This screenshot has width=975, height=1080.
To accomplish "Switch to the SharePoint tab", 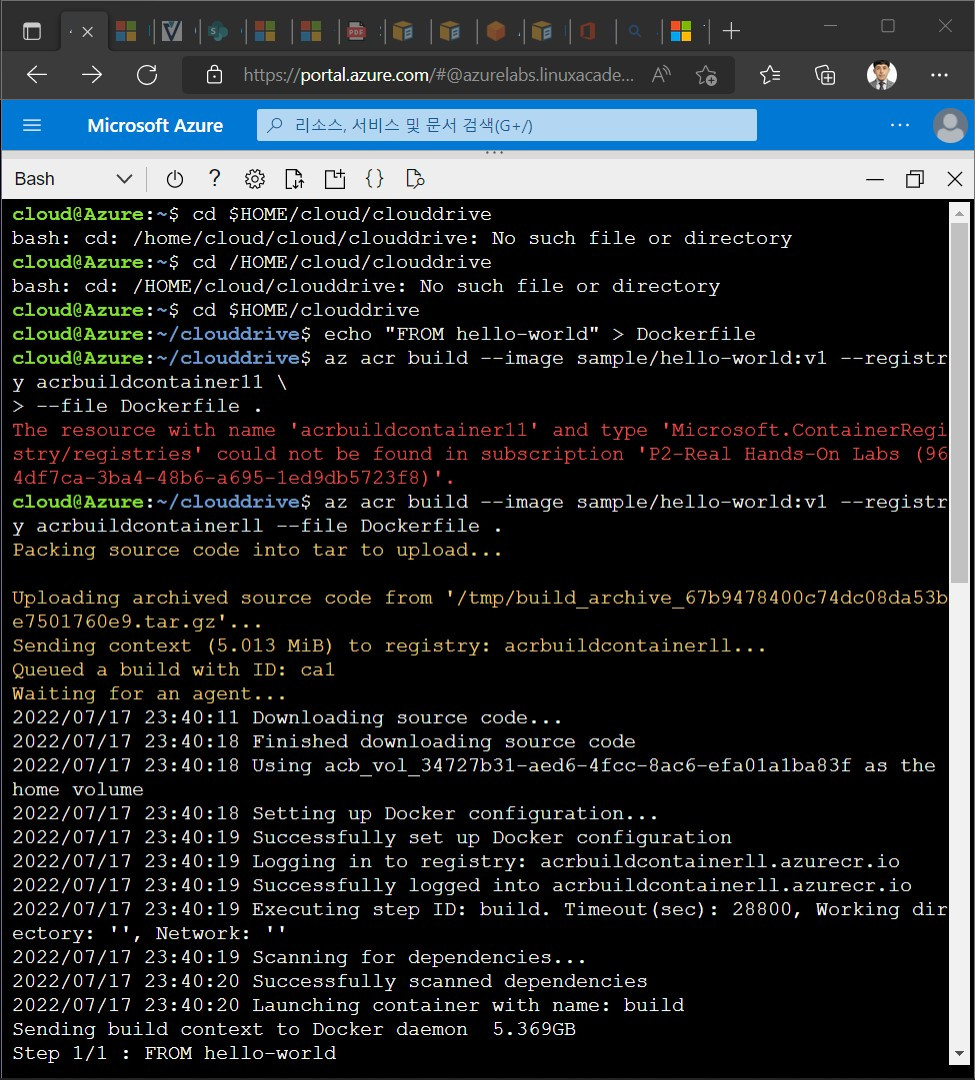I will click(218, 31).
